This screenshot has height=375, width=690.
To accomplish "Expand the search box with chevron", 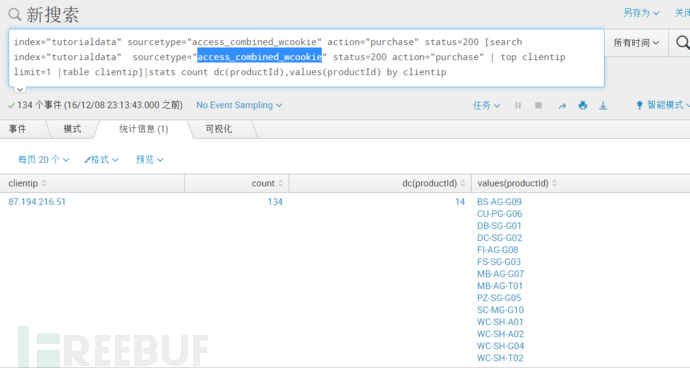I will coord(20,89).
